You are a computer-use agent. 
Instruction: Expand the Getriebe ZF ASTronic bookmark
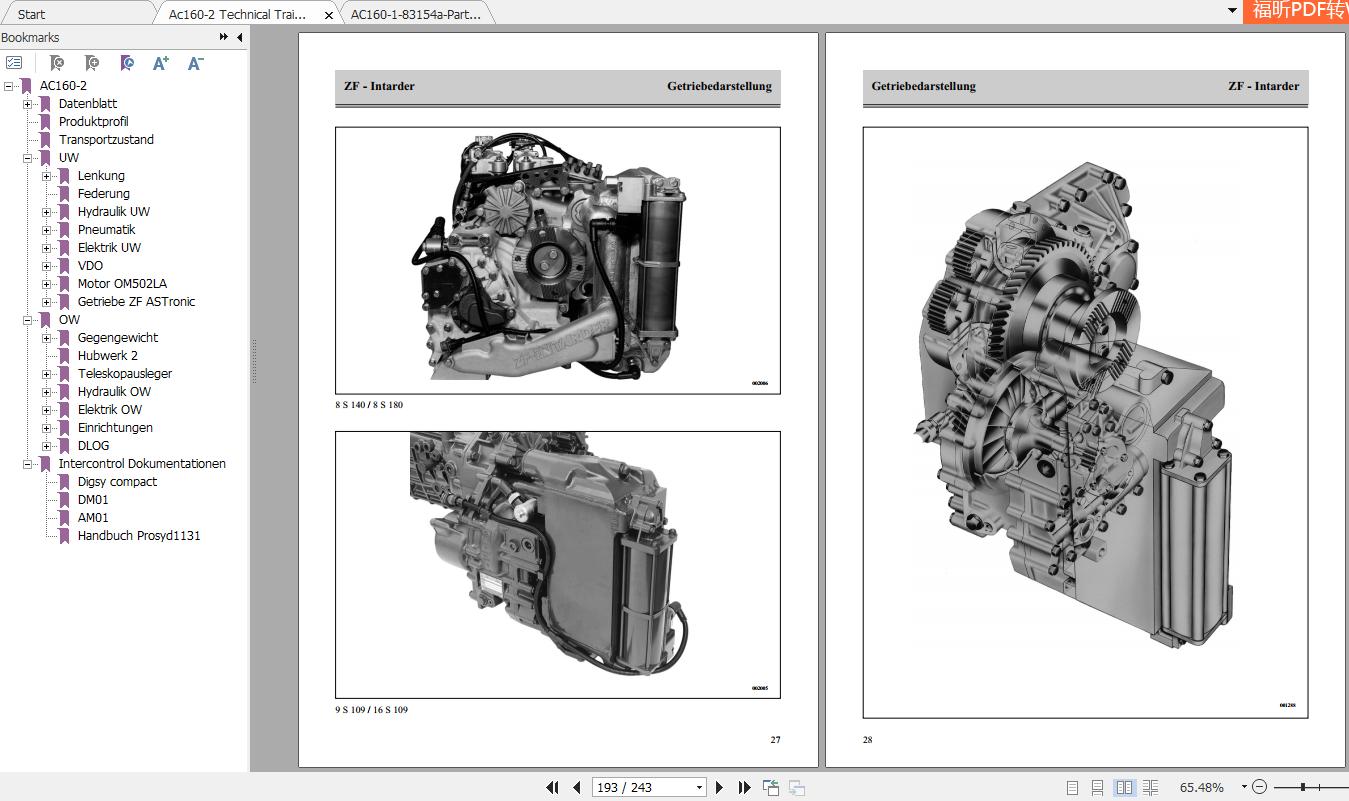point(47,302)
